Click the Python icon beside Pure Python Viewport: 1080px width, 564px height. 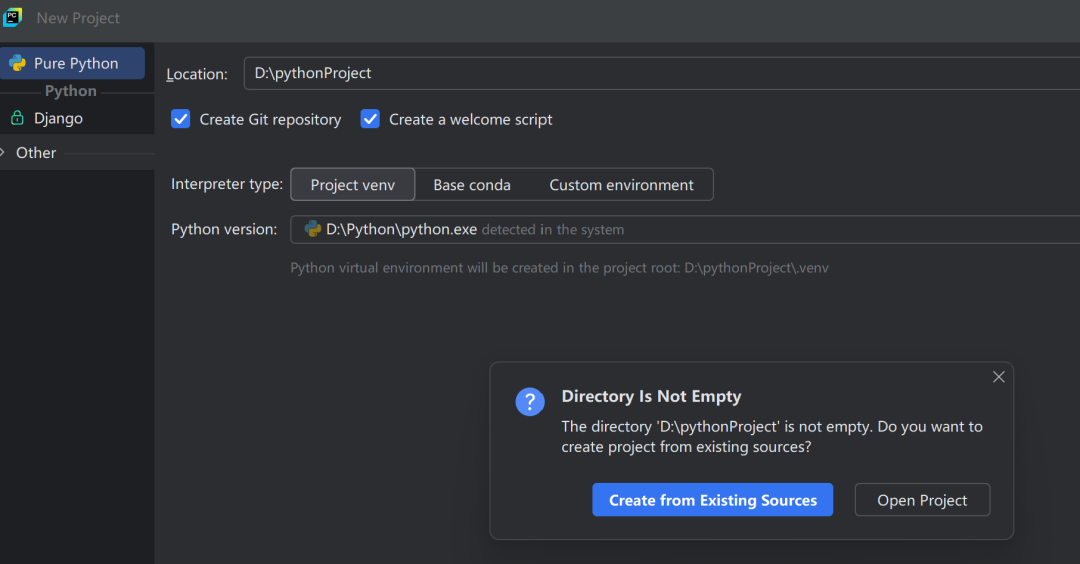(x=17, y=63)
